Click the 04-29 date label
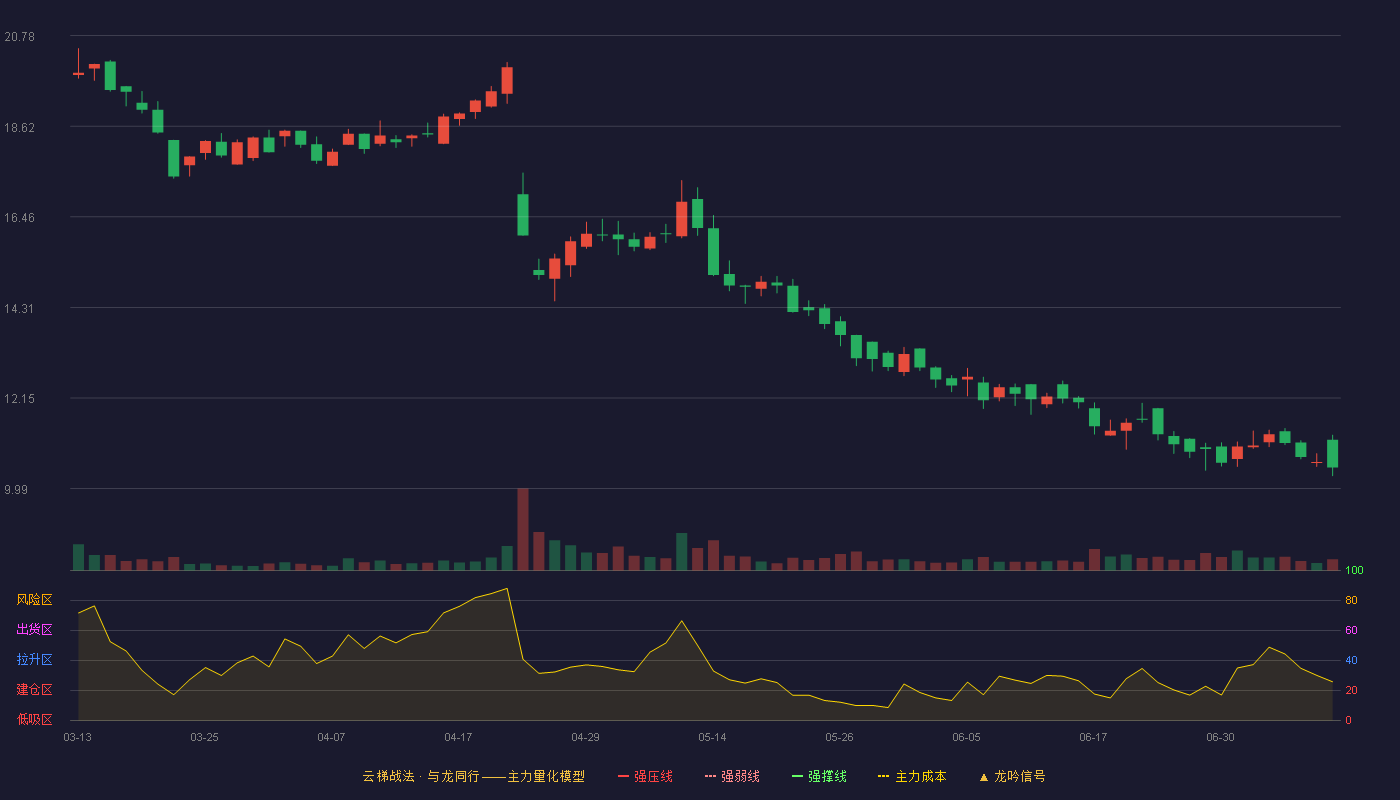 coord(585,737)
